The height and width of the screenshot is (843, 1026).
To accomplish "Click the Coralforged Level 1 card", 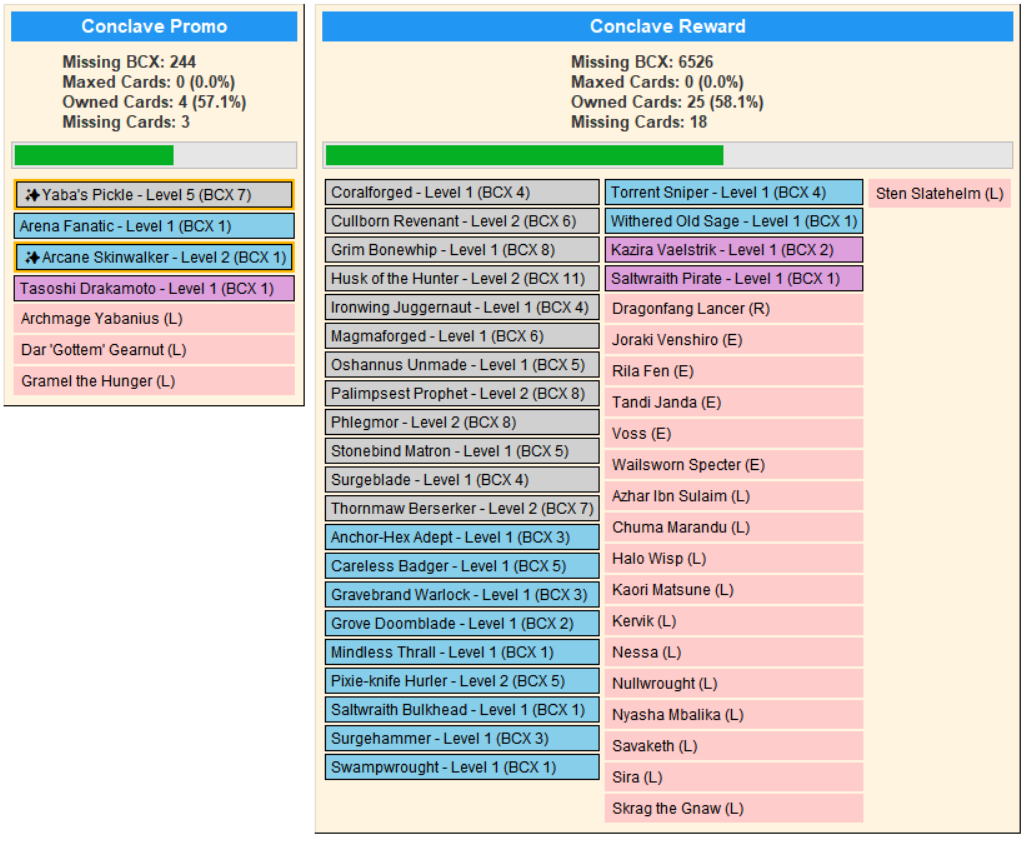I will tap(461, 193).
